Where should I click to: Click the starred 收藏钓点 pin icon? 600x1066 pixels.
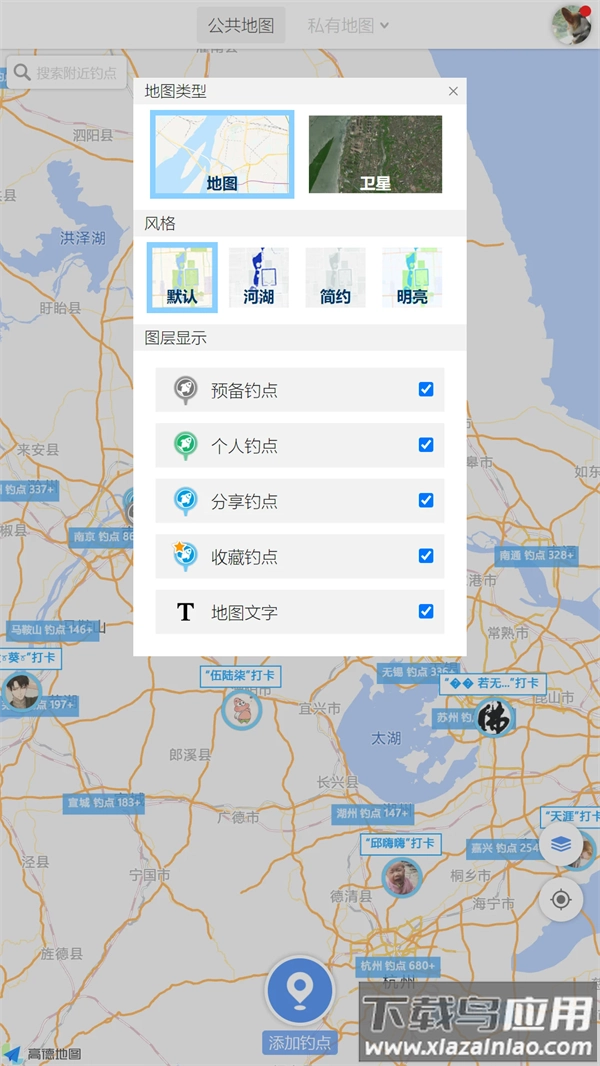click(185, 557)
